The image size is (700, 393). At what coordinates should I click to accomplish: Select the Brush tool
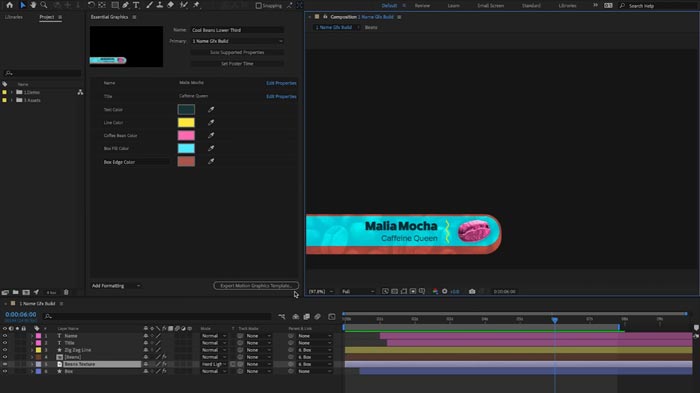click(149, 5)
